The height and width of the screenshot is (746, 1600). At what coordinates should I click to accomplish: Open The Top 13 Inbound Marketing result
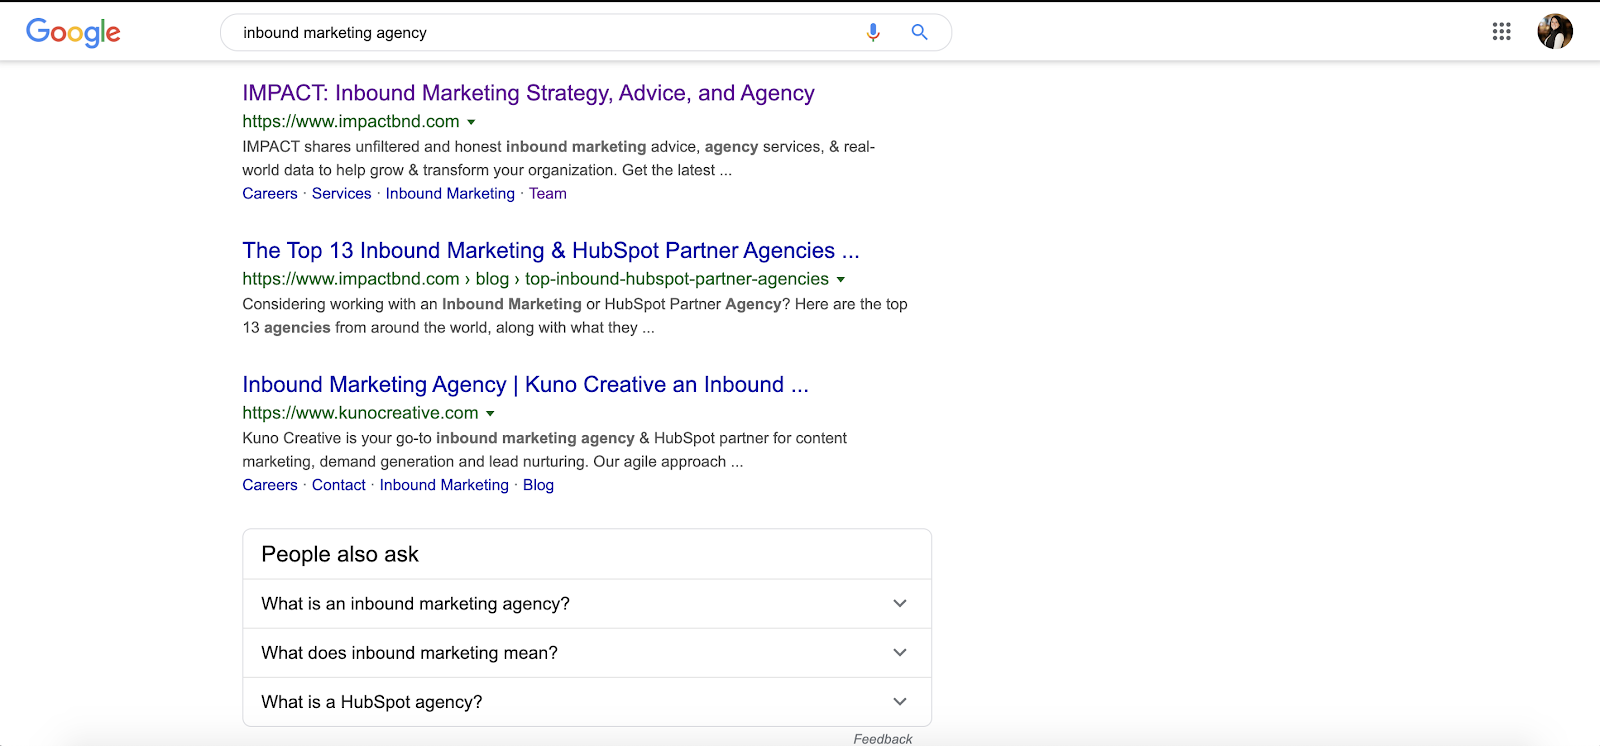(x=551, y=251)
